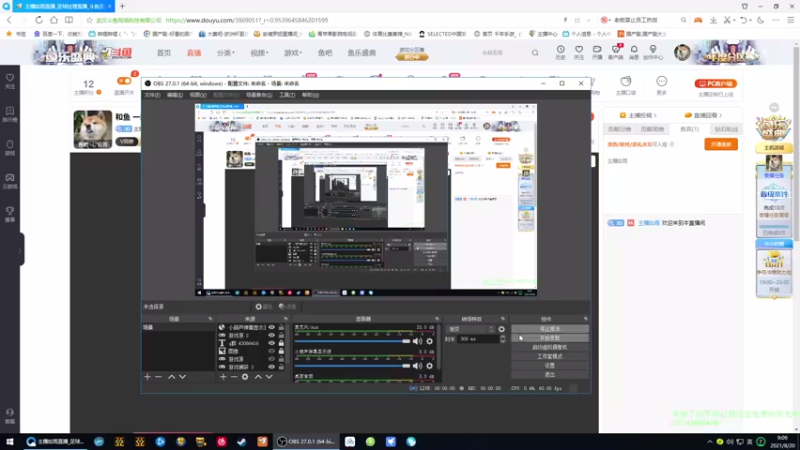
Task: Expand the 游戏 dropdown in Douyu navigation
Action: click(293, 53)
